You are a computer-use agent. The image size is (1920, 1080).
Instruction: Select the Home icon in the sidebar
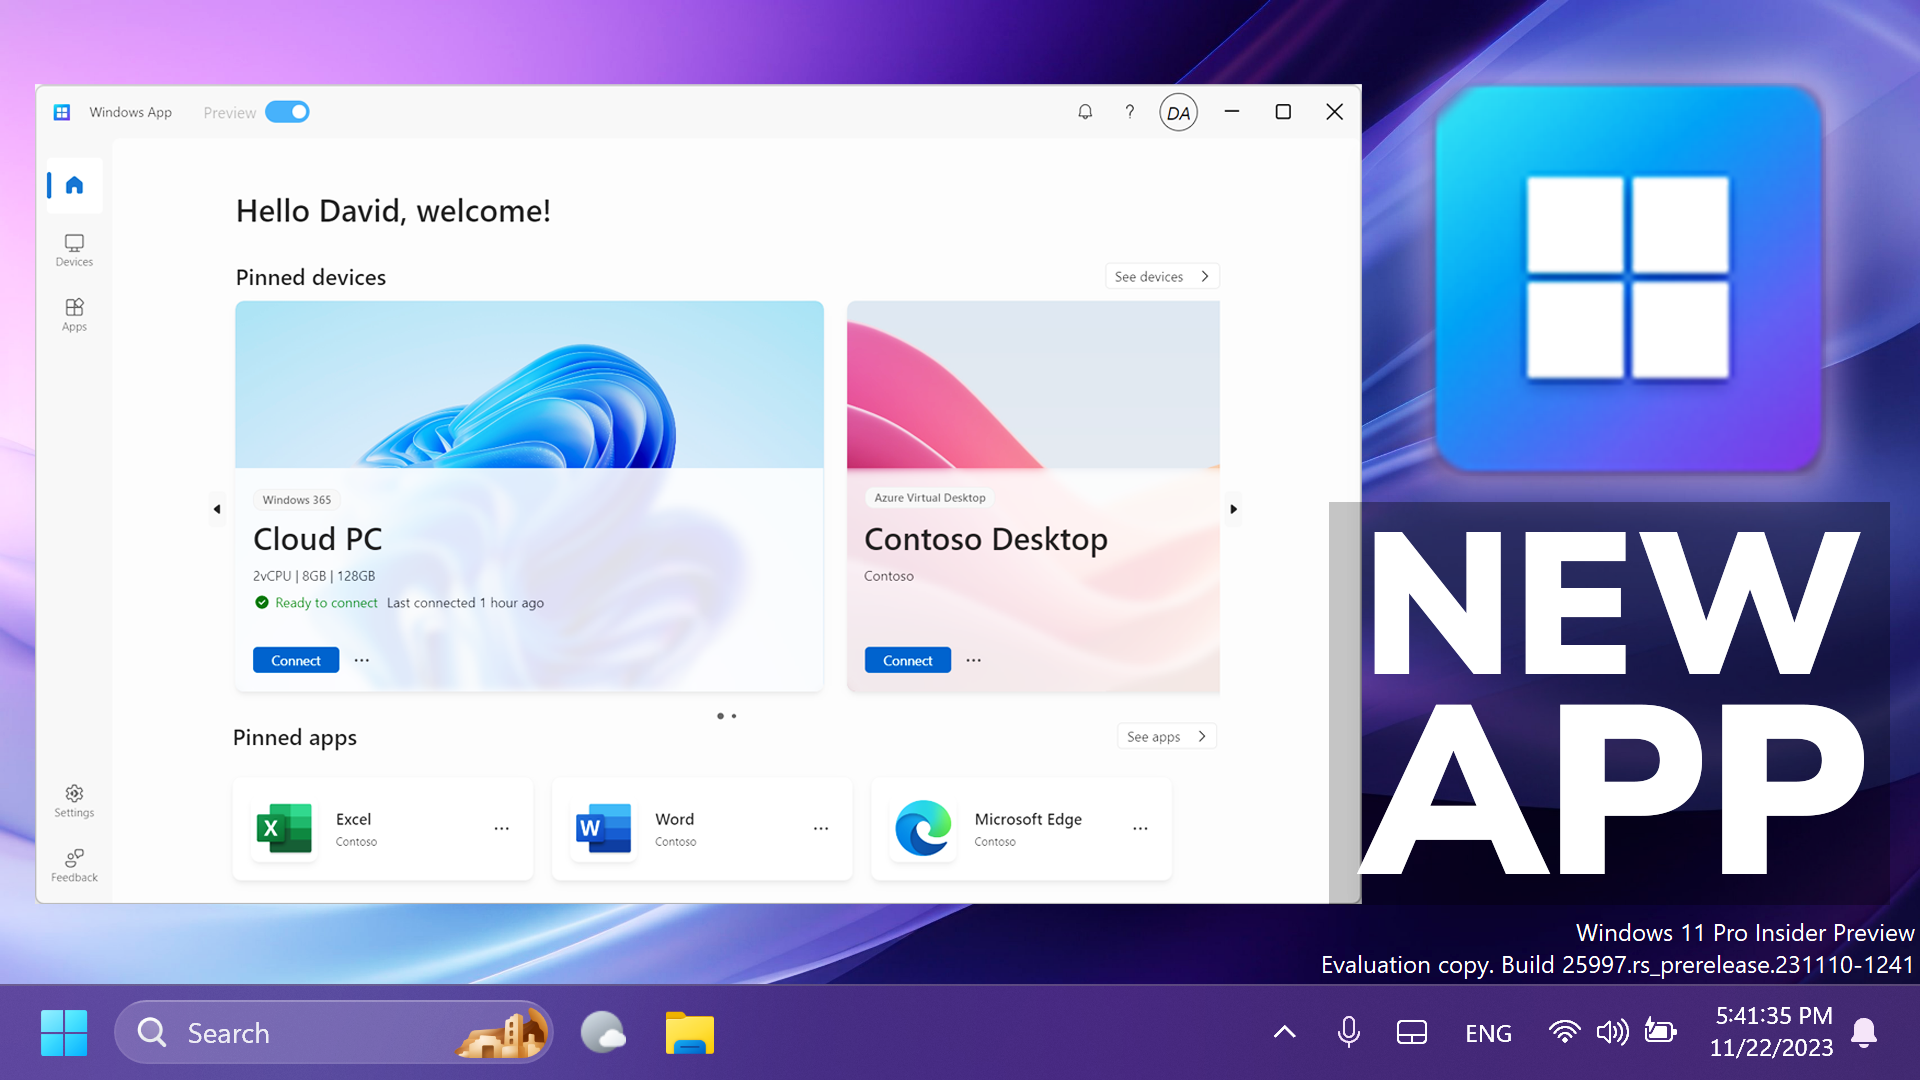[x=73, y=185]
